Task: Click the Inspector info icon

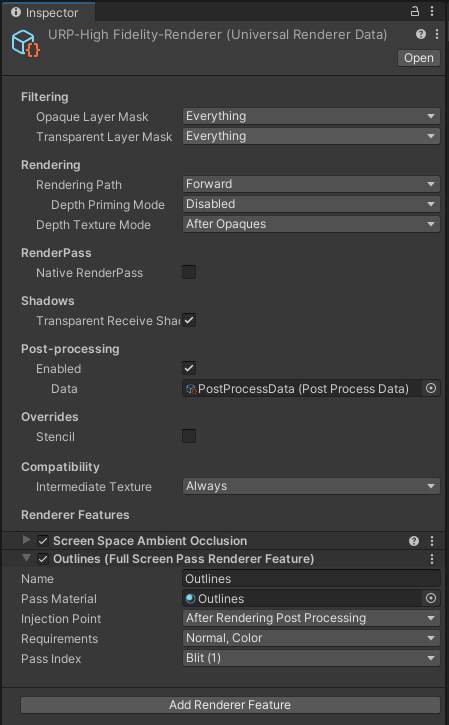Action: tap(16, 12)
